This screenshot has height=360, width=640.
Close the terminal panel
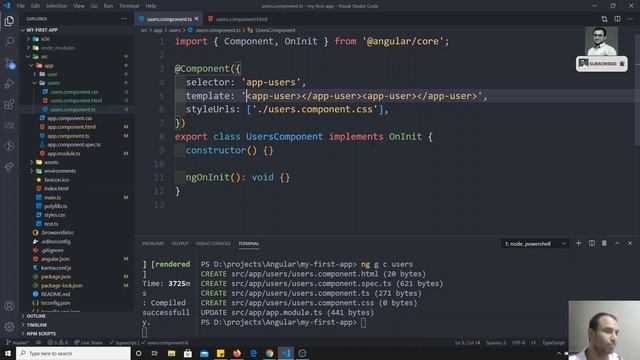click(630, 243)
